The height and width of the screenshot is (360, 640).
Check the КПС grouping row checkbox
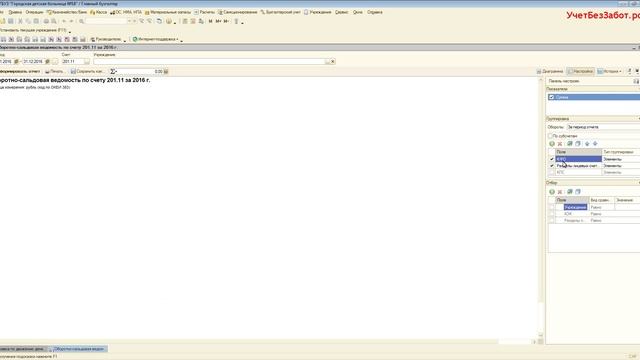click(551, 172)
